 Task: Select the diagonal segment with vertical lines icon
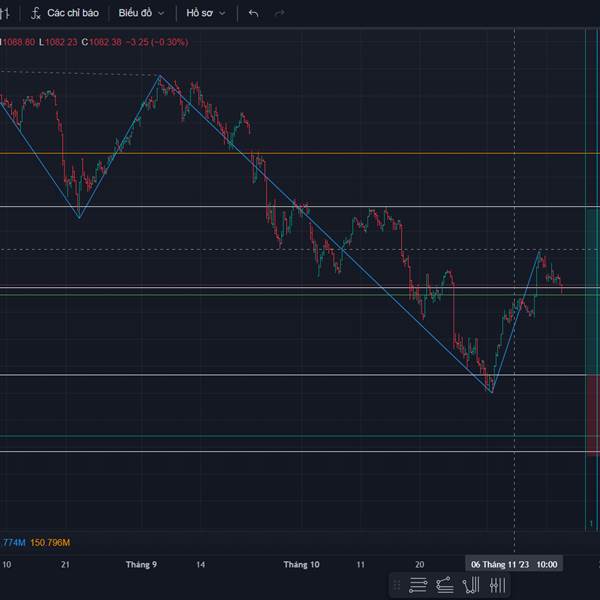tap(471, 584)
